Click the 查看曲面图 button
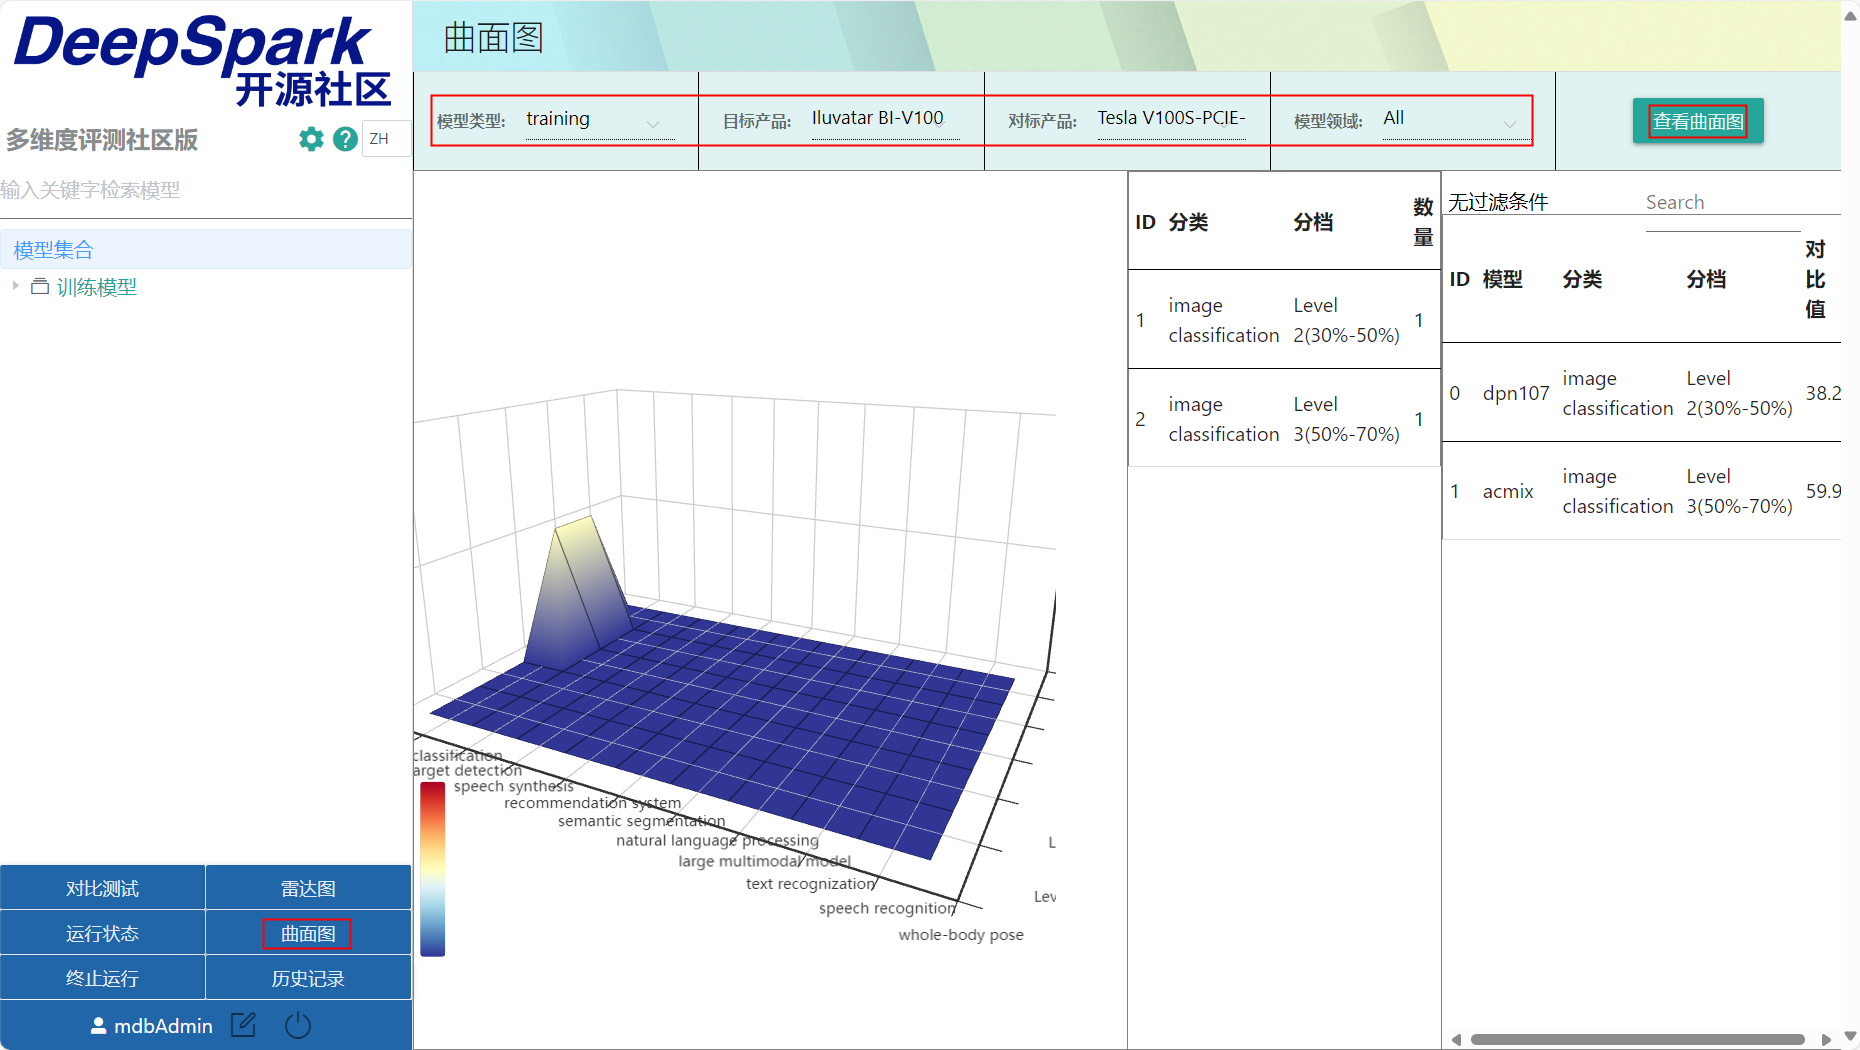Viewport: 1860px width, 1050px height. coord(1697,121)
